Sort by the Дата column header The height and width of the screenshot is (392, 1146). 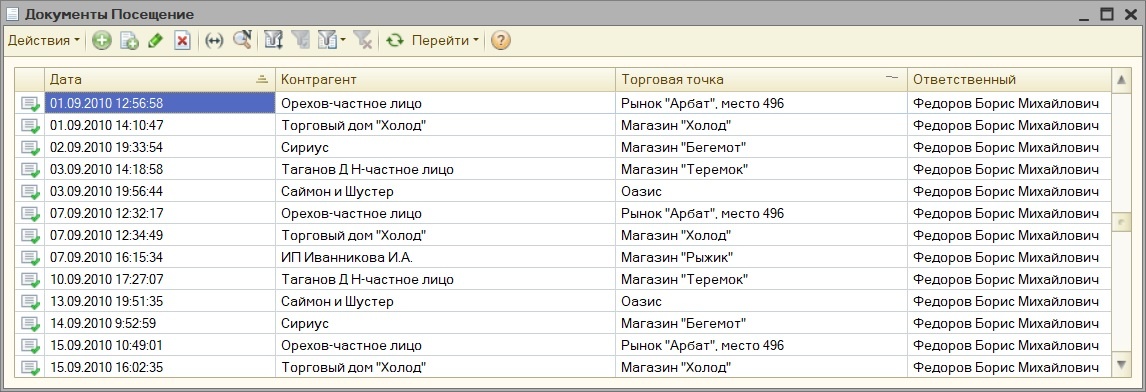point(160,80)
